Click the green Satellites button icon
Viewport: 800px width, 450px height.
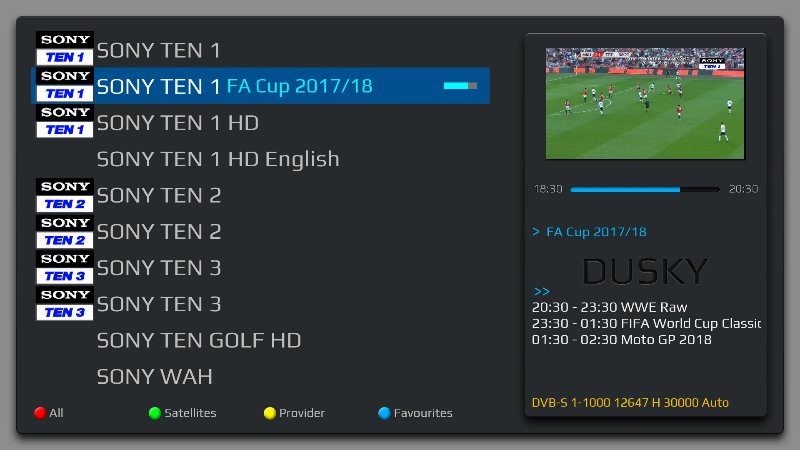coord(155,413)
